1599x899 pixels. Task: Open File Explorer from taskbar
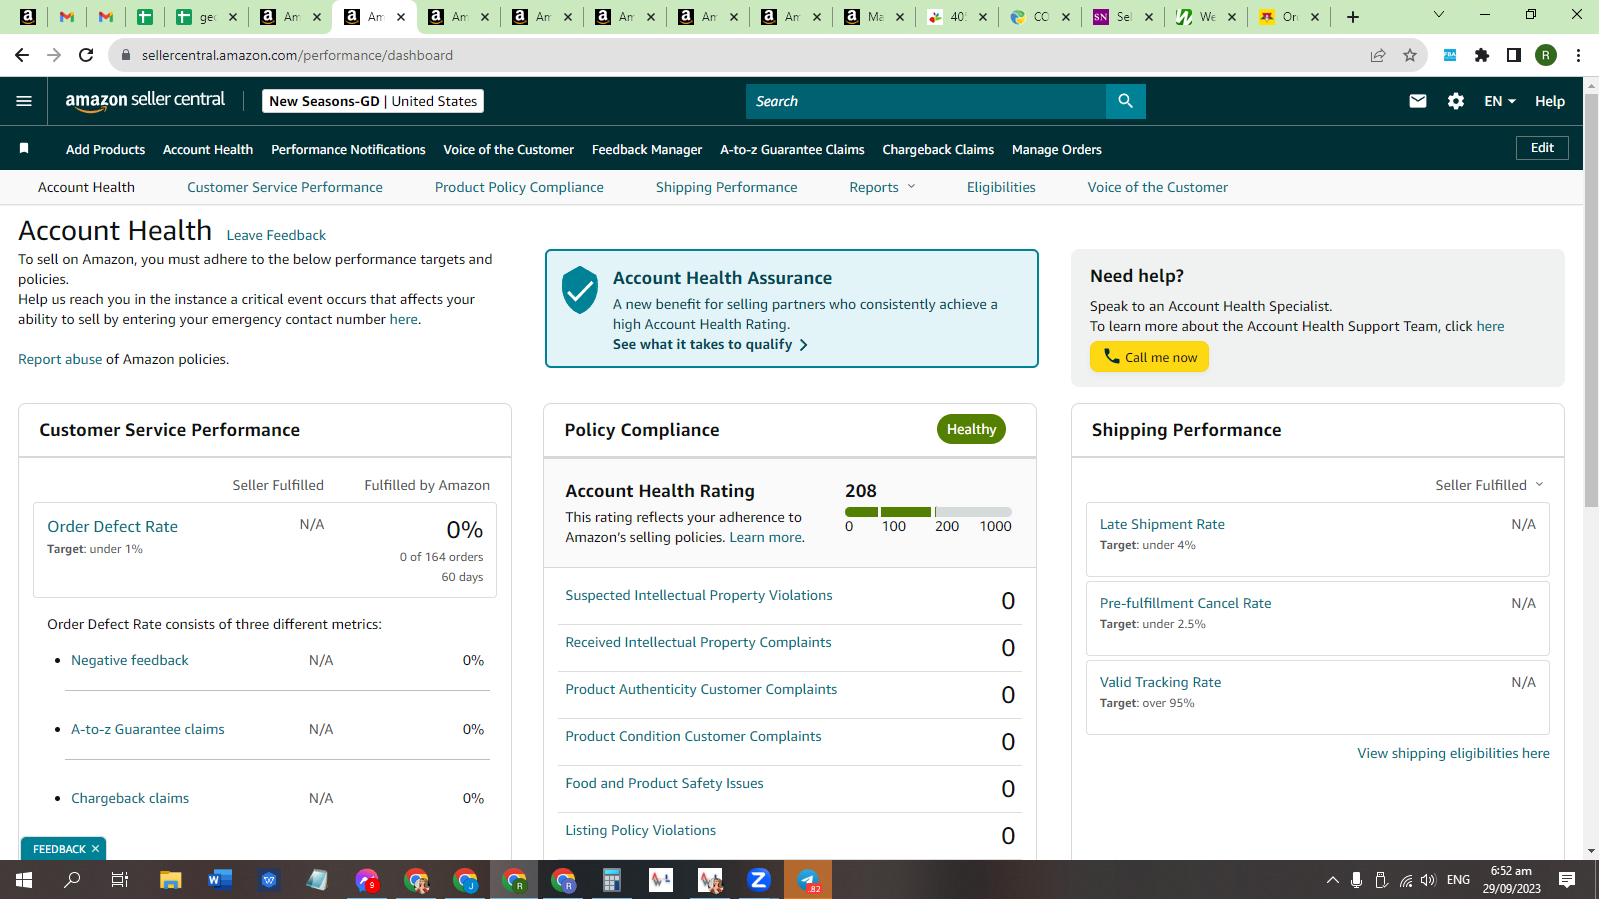click(171, 880)
